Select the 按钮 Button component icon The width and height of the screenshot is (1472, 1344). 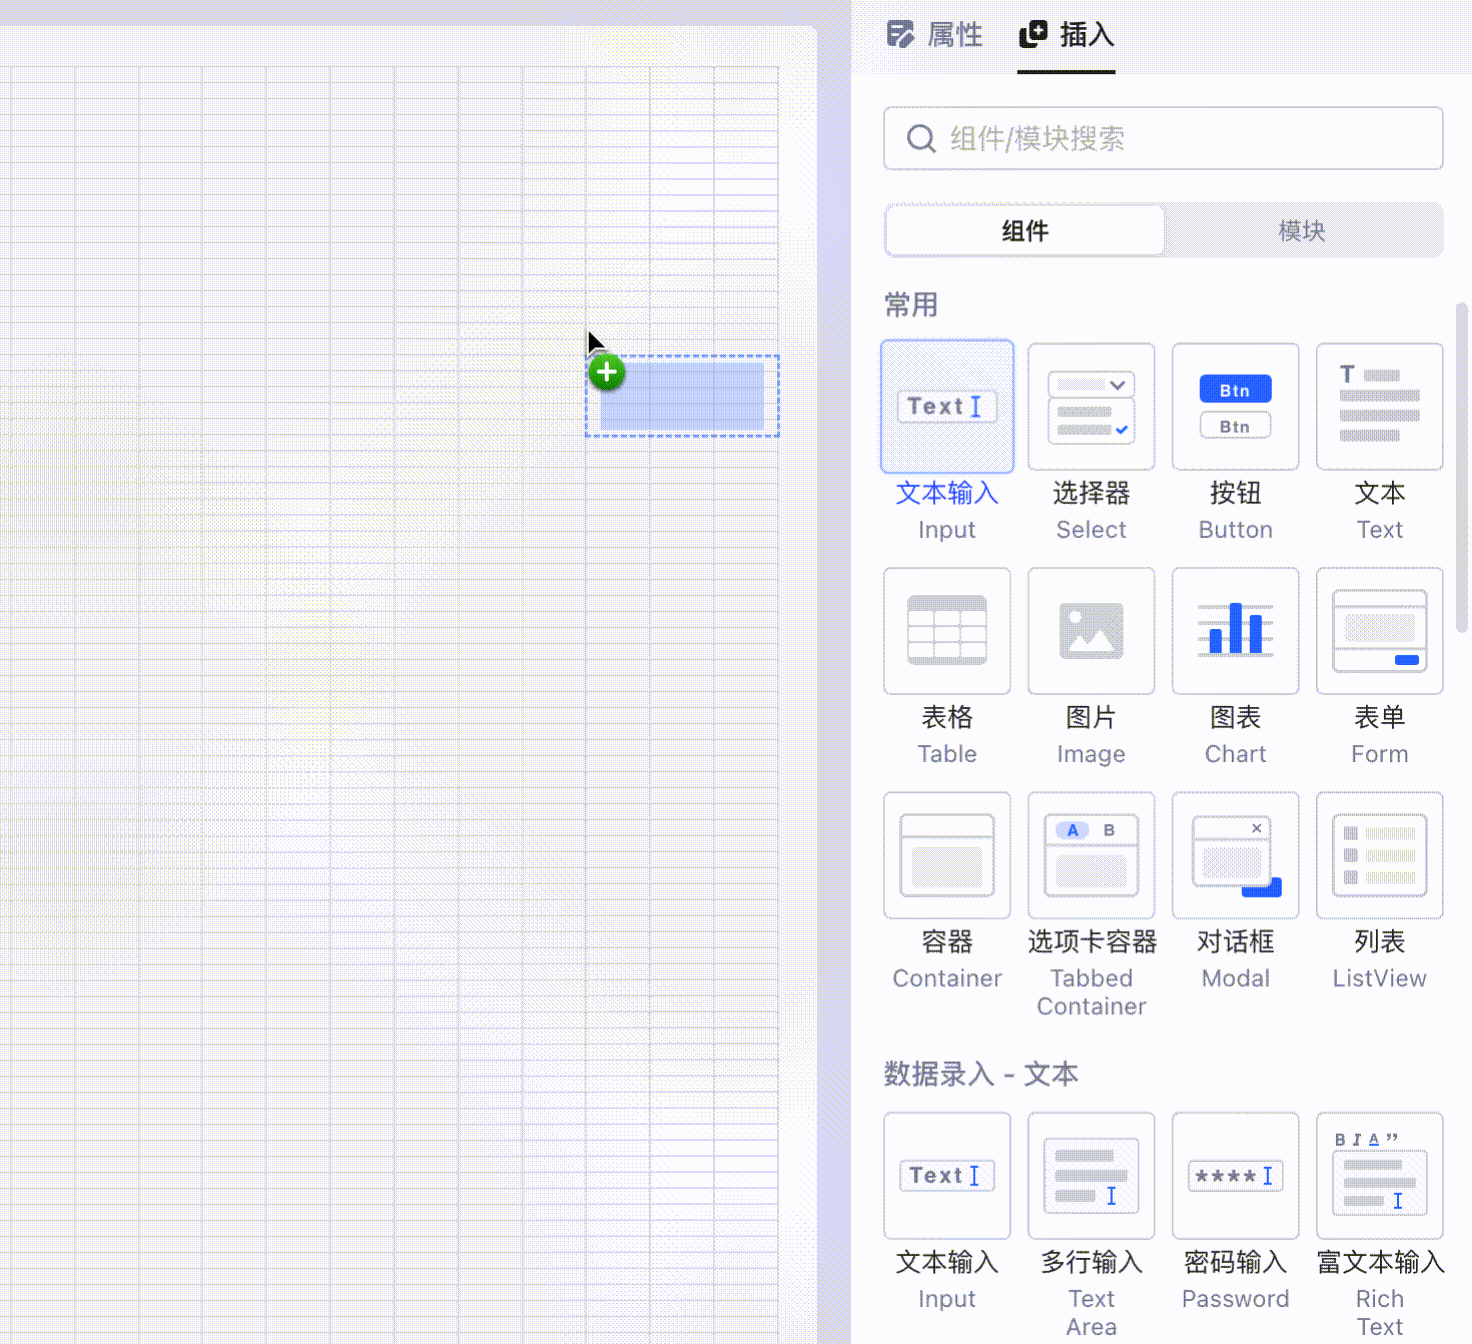[x=1235, y=407]
